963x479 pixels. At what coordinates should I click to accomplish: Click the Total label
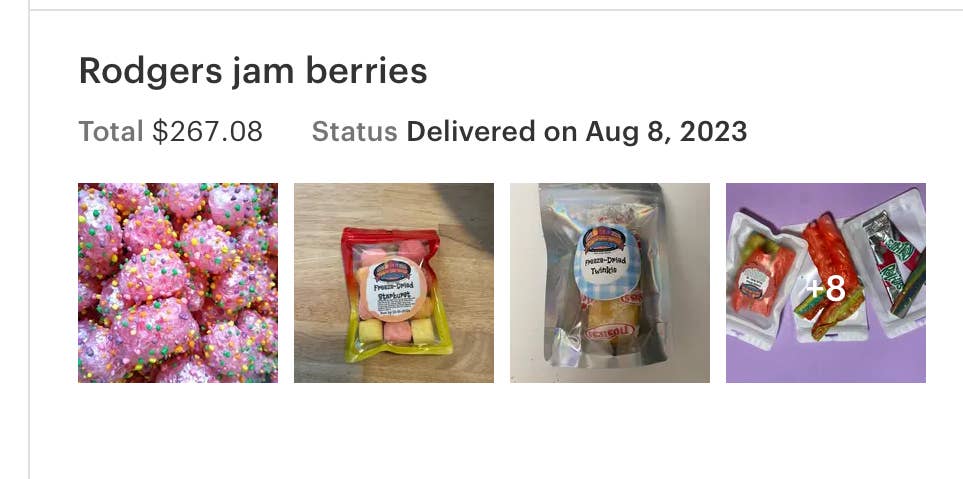point(111,131)
